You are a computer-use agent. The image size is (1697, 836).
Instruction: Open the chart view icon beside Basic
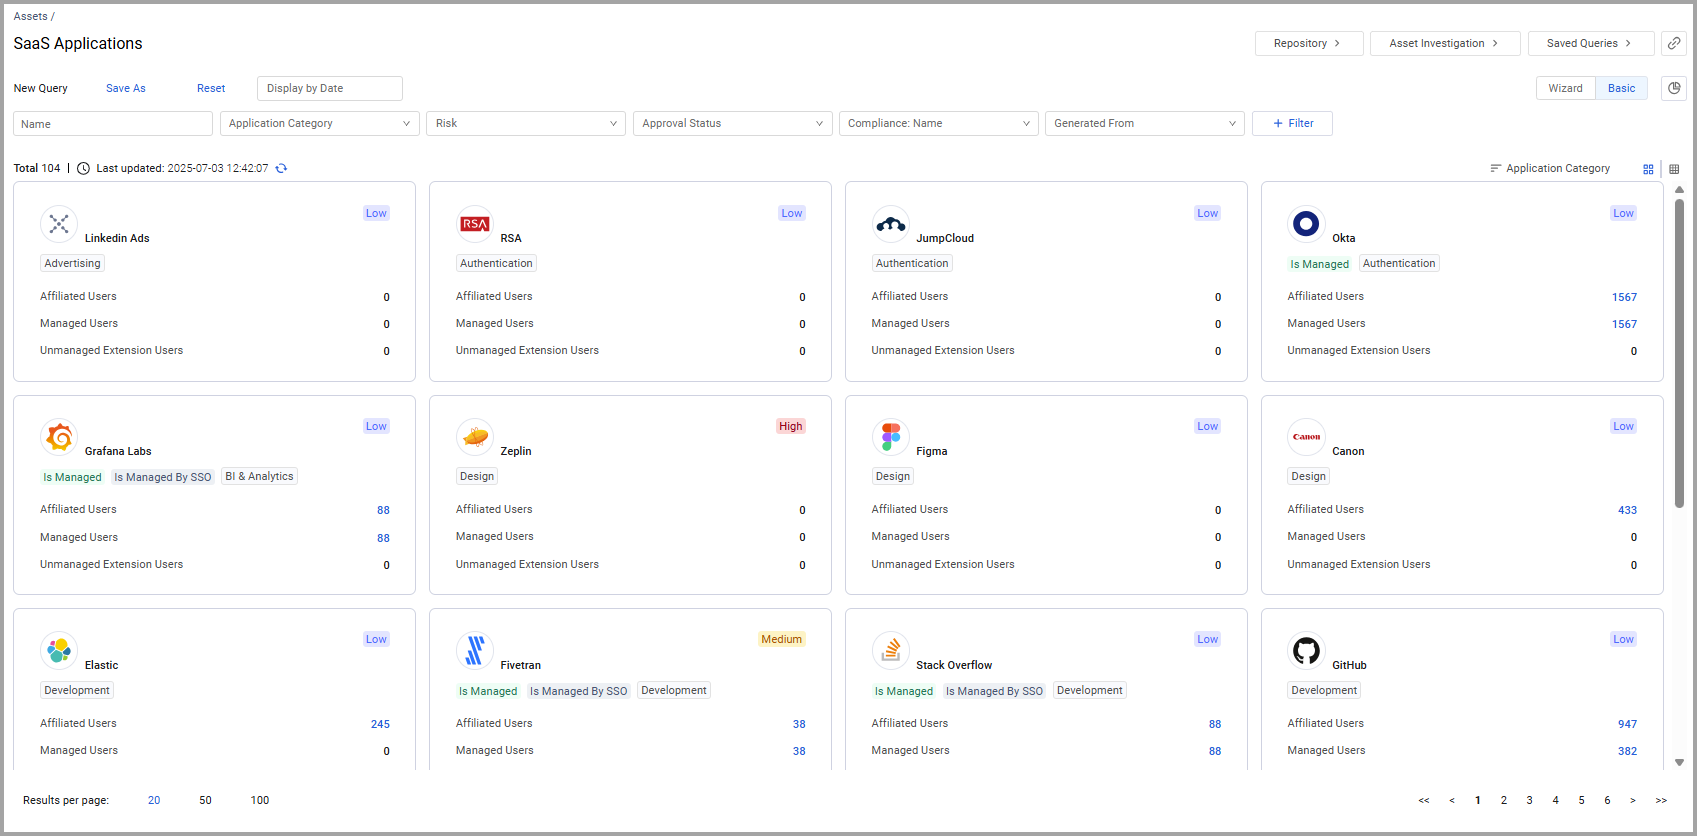click(1674, 88)
